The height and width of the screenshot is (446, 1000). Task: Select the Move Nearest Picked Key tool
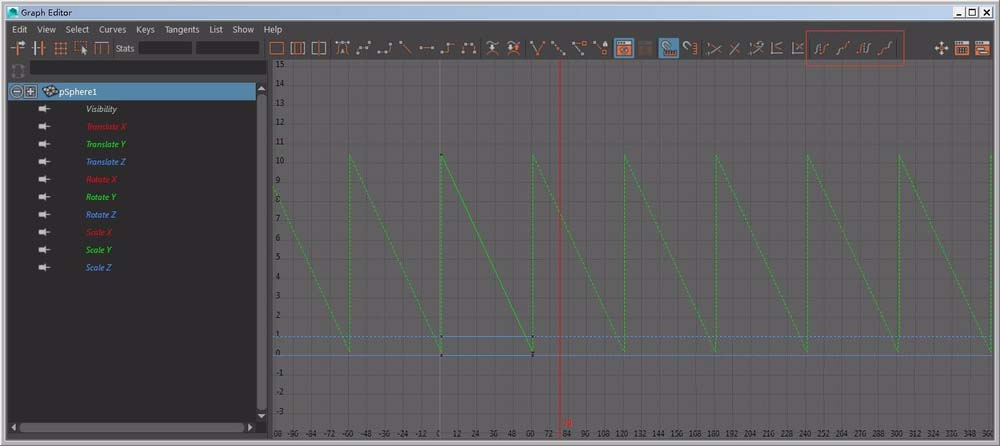(x=17, y=48)
